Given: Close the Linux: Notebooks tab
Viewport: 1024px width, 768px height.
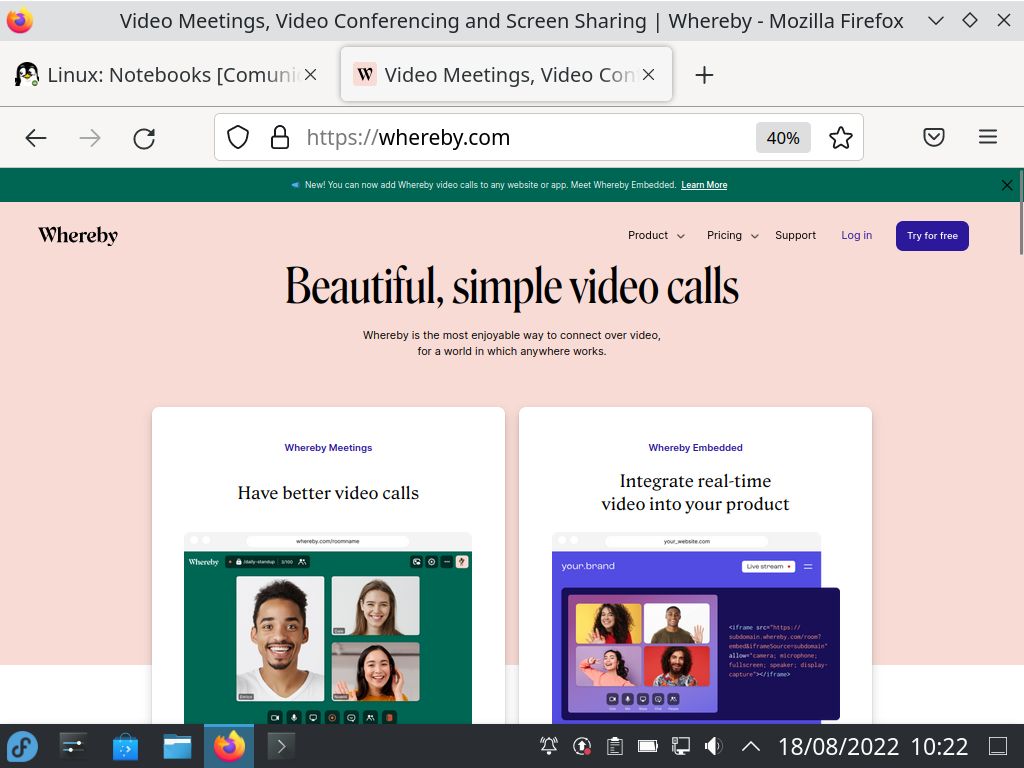Looking at the screenshot, I should 311,75.
